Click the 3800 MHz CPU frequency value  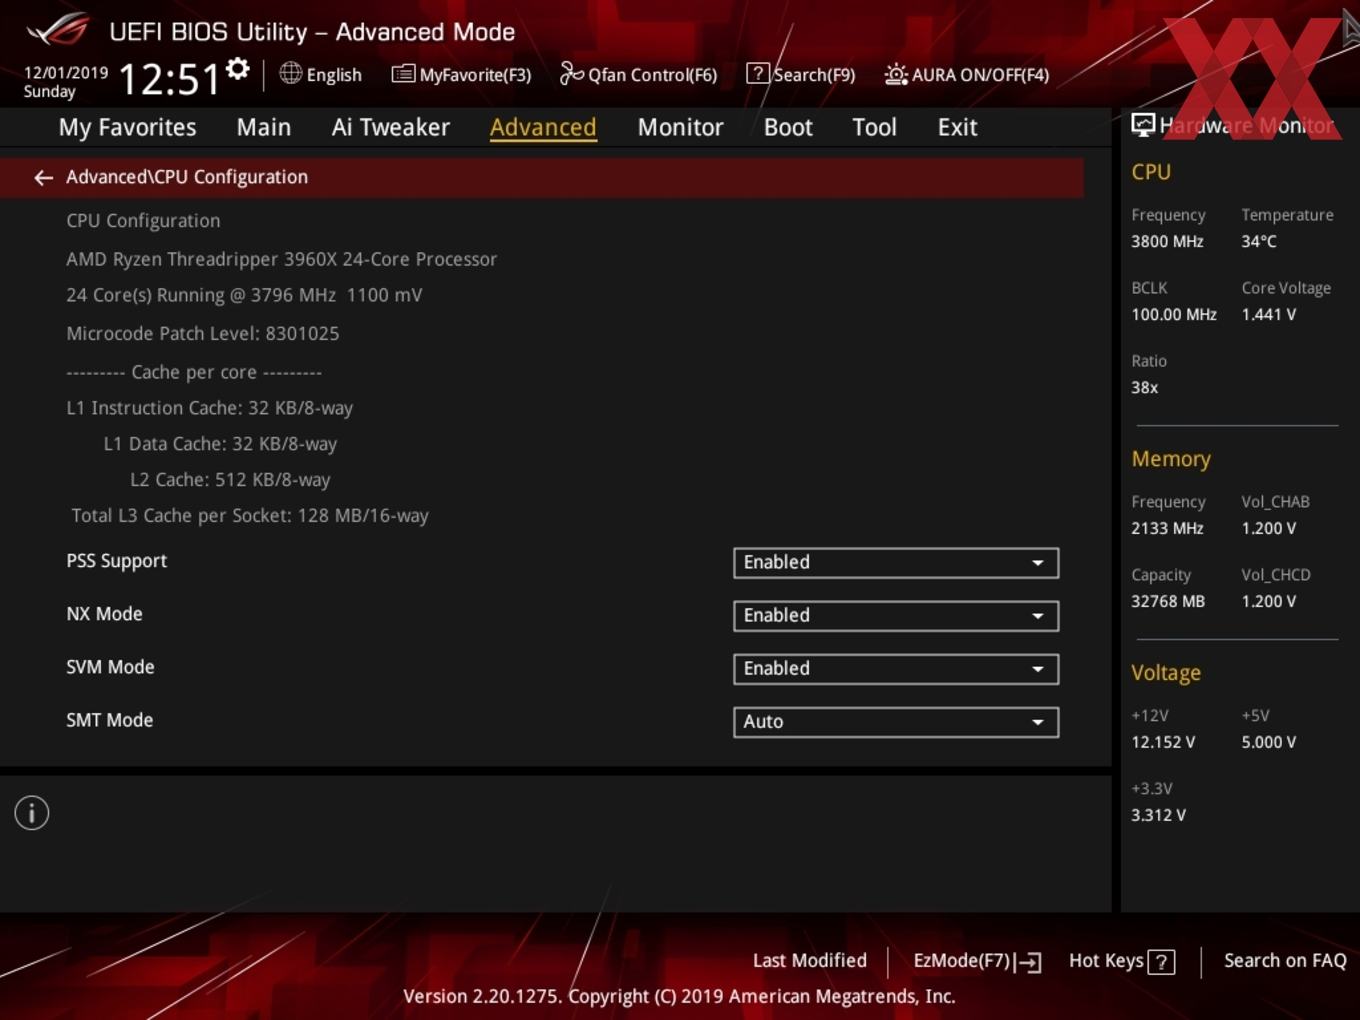1167,241
